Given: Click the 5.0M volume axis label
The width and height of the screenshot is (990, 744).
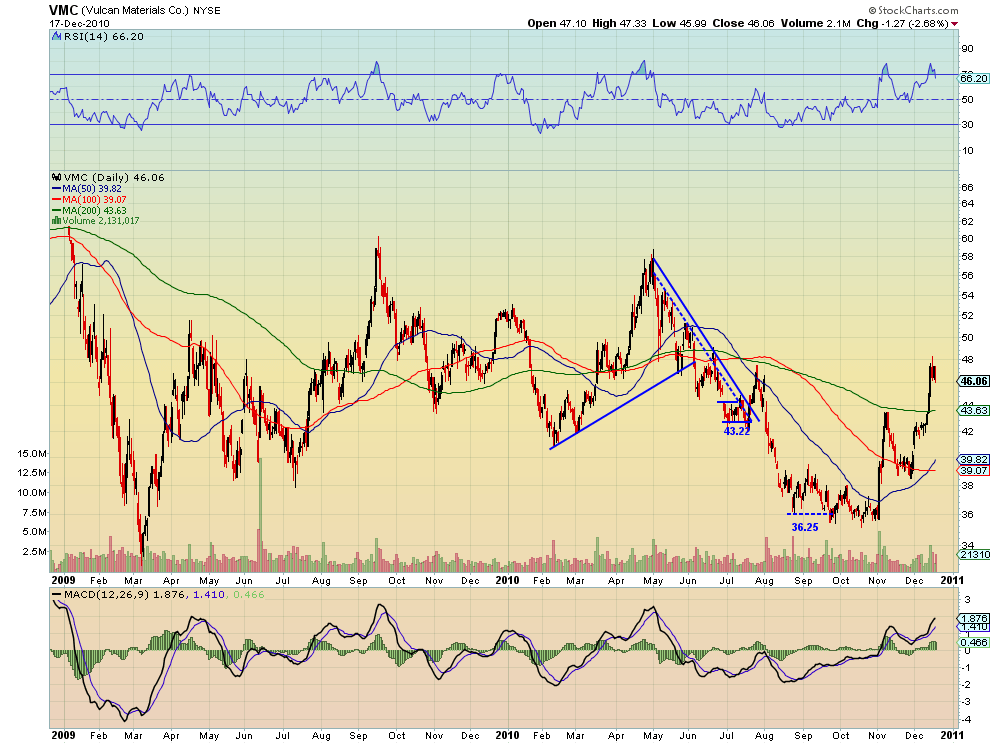Looking at the screenshot, I should (x=35, y=532).
